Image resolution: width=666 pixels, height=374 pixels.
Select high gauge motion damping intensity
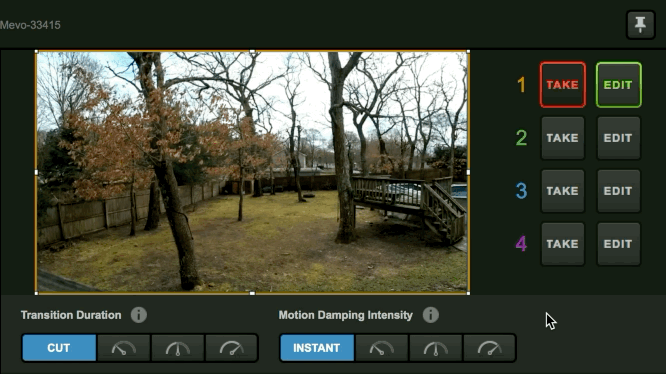coord(489,348)
